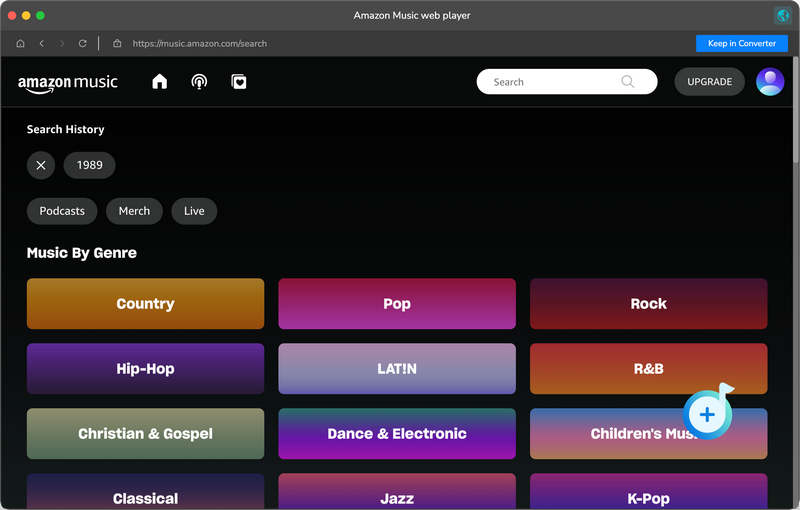
Task: Navigate forward with the right arrow
Action: pyautogui.click(x=62, y=43)
